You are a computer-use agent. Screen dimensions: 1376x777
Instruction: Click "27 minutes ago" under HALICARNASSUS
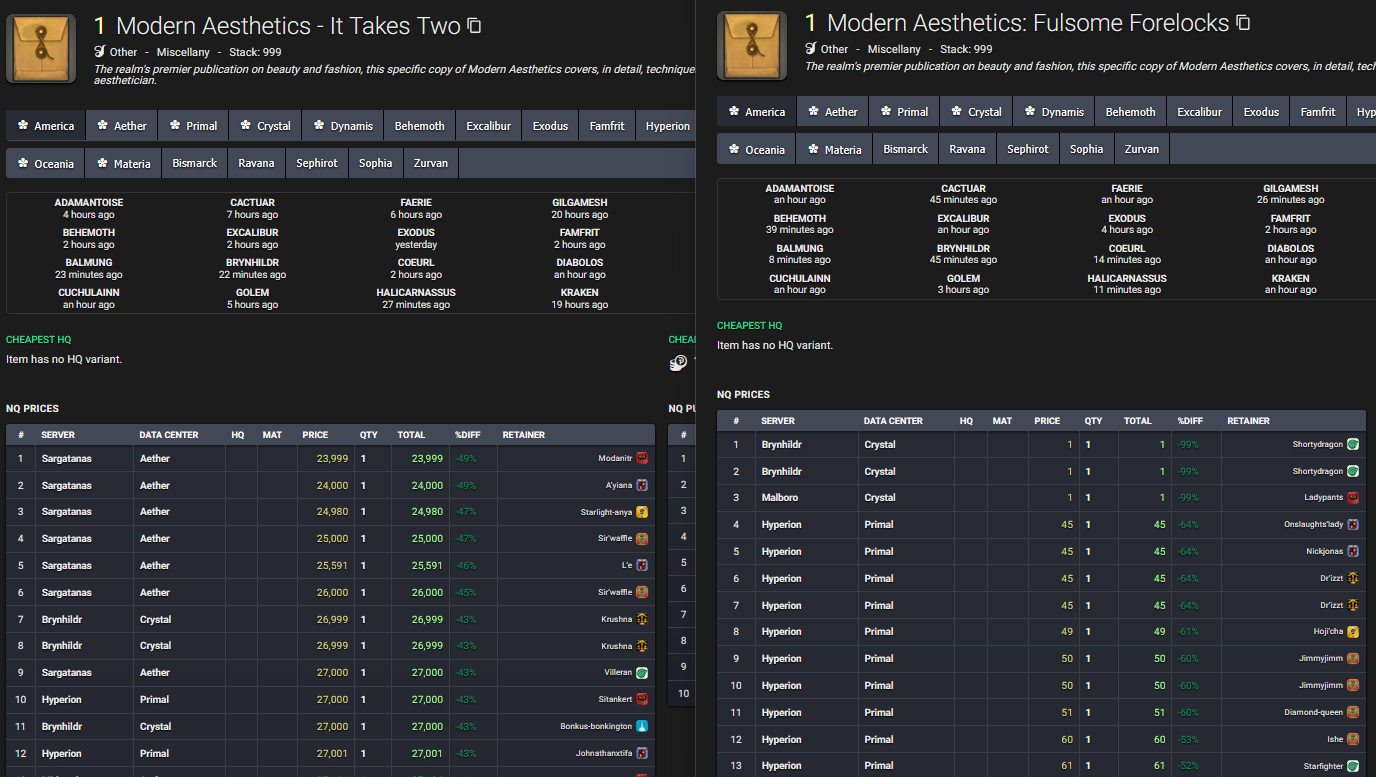(416, 305)
